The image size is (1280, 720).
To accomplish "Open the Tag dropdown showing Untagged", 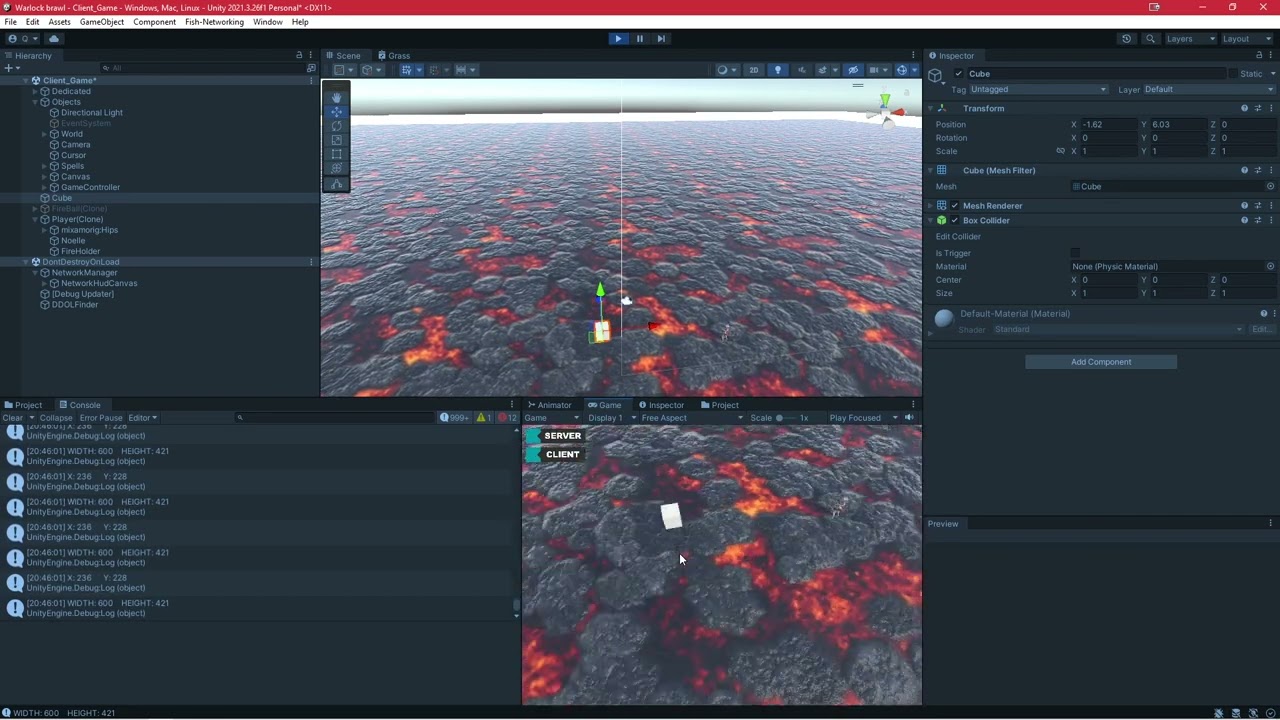I will (1038, 90).
